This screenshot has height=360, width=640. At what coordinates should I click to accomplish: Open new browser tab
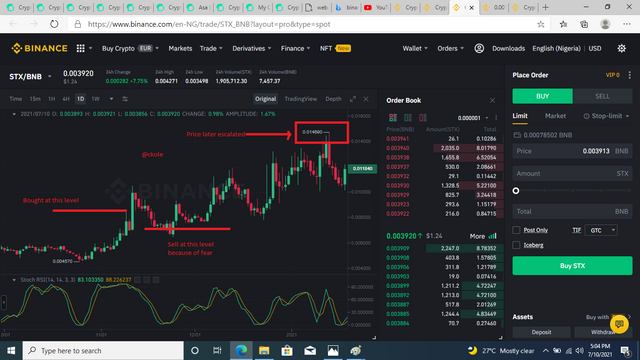point(545,7)
